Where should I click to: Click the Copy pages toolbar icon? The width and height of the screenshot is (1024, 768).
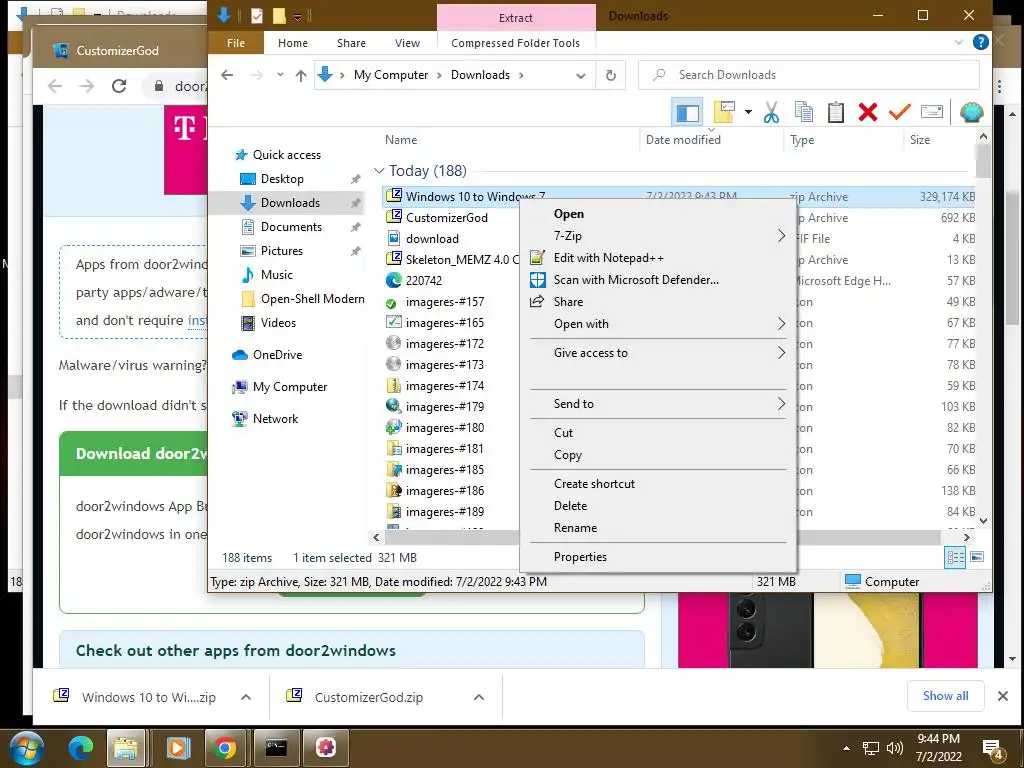[x=804, y=112]
